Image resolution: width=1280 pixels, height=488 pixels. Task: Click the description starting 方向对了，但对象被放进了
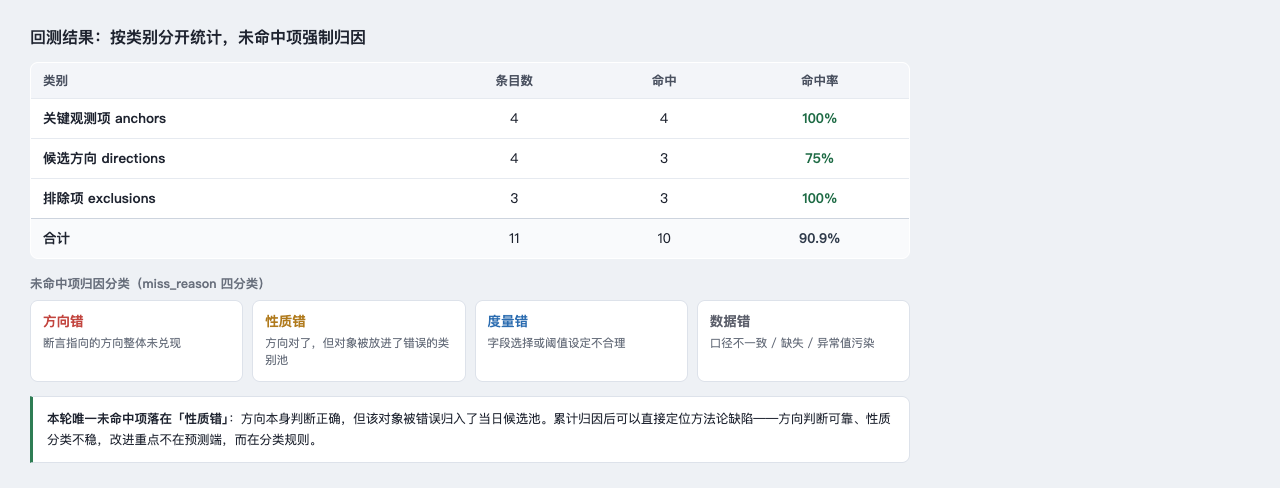355,351
